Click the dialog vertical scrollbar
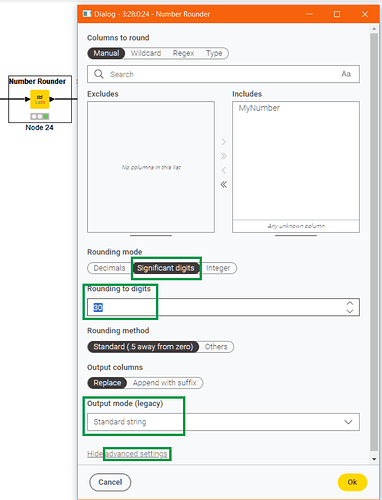Viewport: 382px width, 500px height. coord(374,242)
